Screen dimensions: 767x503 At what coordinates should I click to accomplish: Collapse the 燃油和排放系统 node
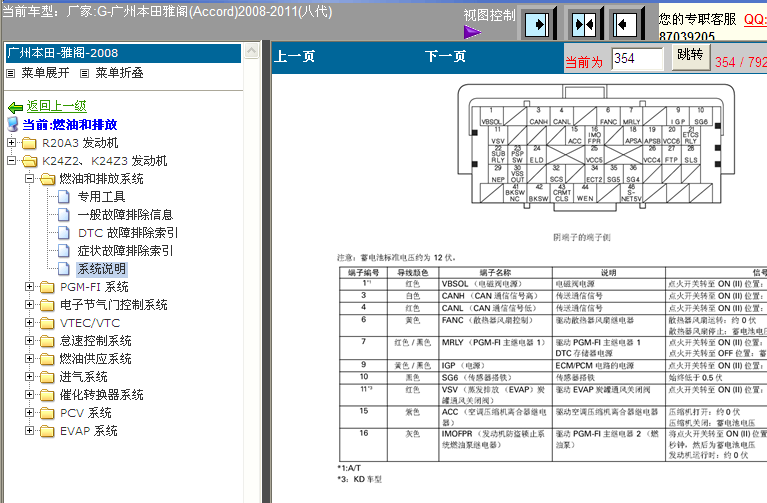click(x=29, y=179)
